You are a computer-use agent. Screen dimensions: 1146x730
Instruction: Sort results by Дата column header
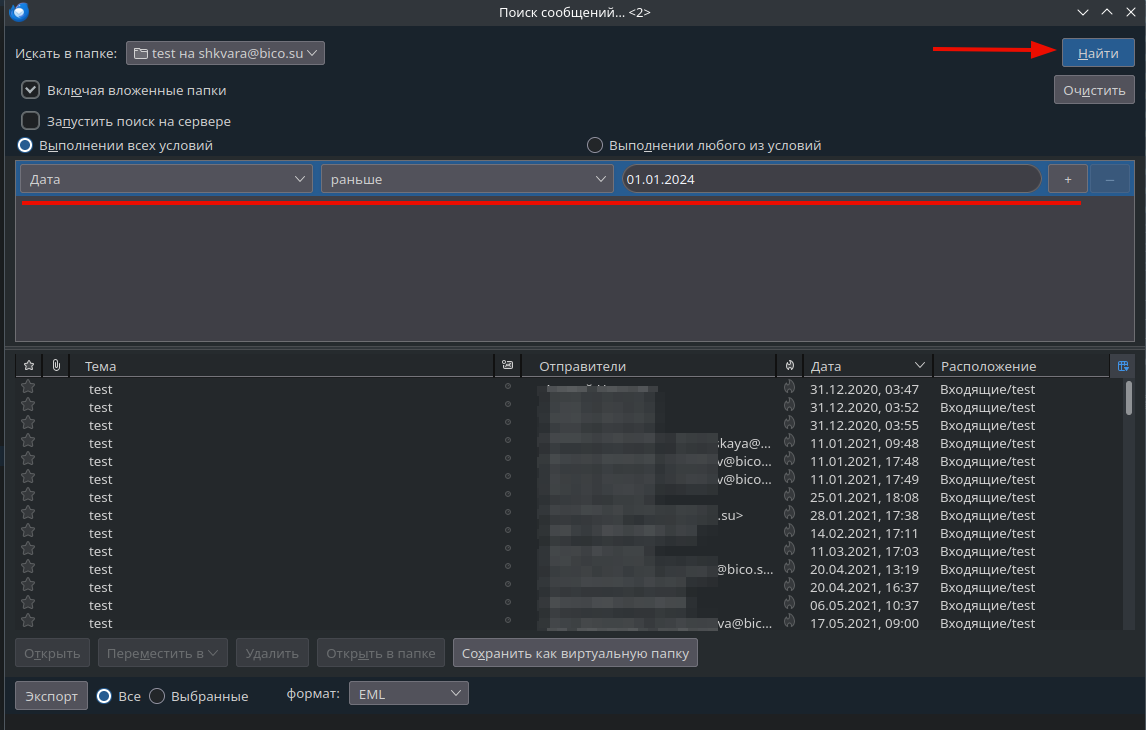click(868, 365)
